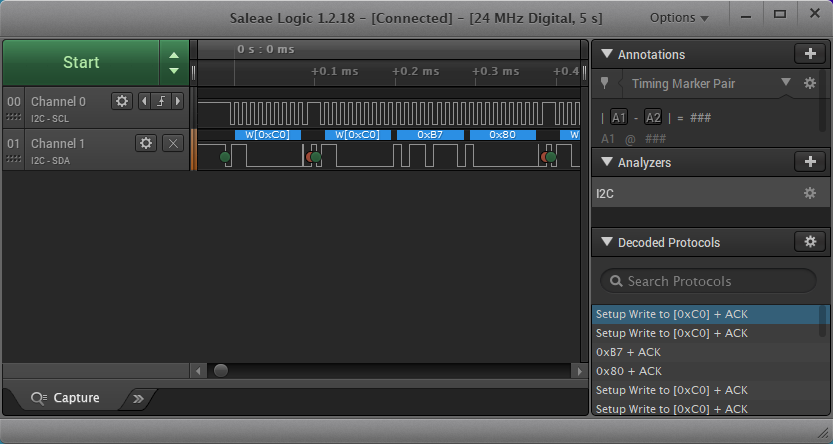Click the A2 timing marker

tap(653, 117)
